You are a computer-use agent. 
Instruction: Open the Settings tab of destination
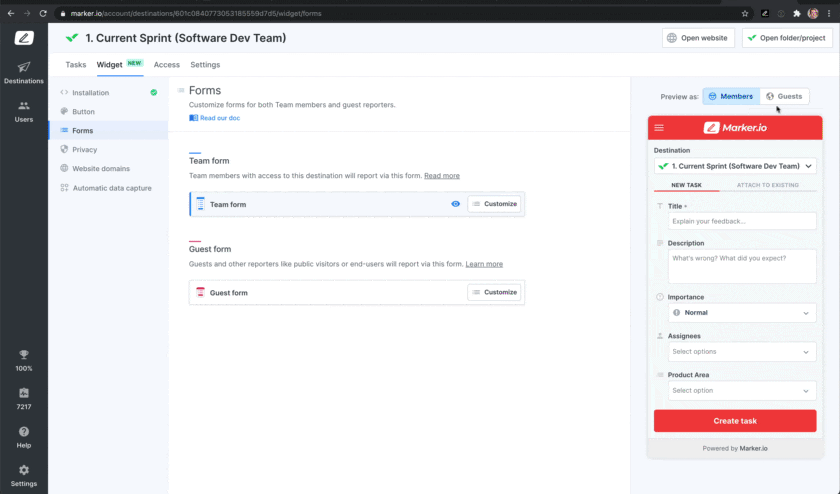coord(205,64)
